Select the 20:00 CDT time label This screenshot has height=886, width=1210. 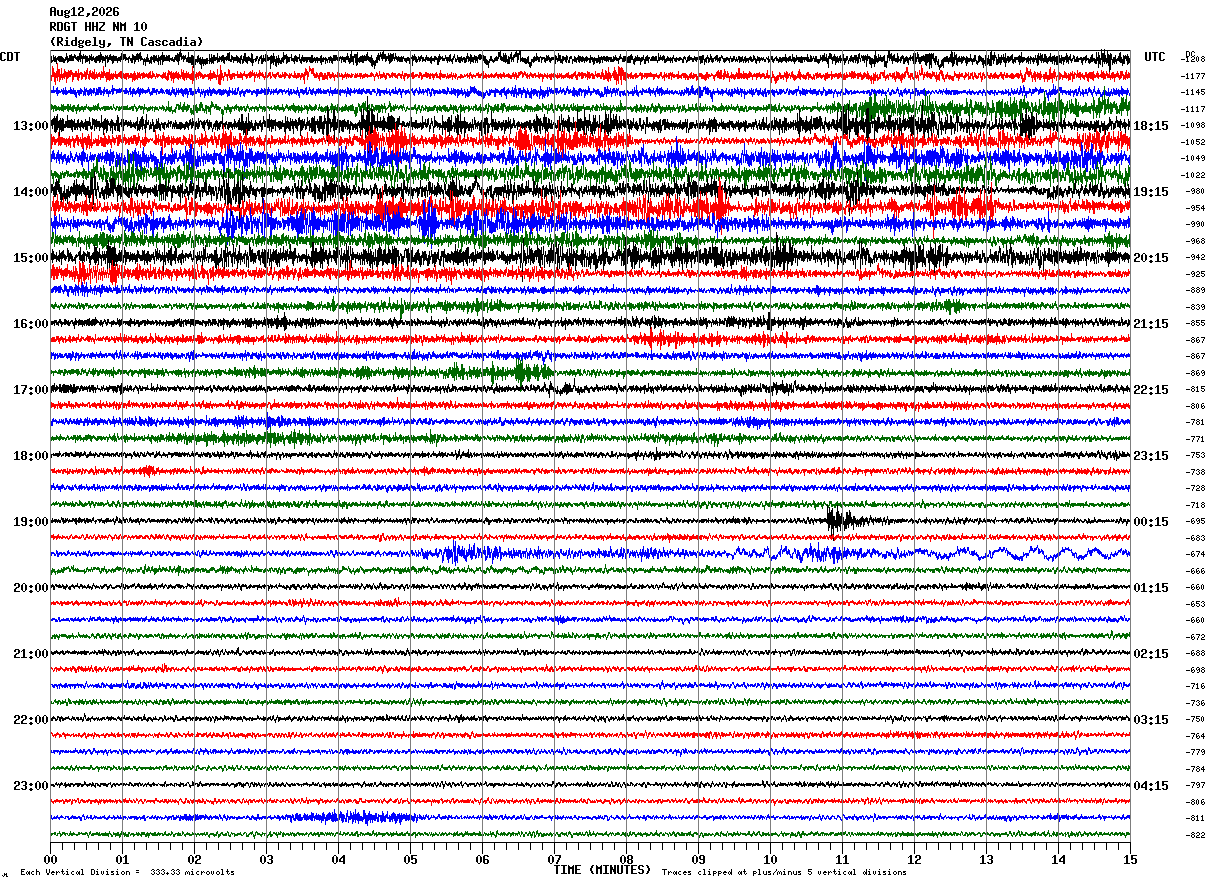pyautogui.click(x=31, y=588)
